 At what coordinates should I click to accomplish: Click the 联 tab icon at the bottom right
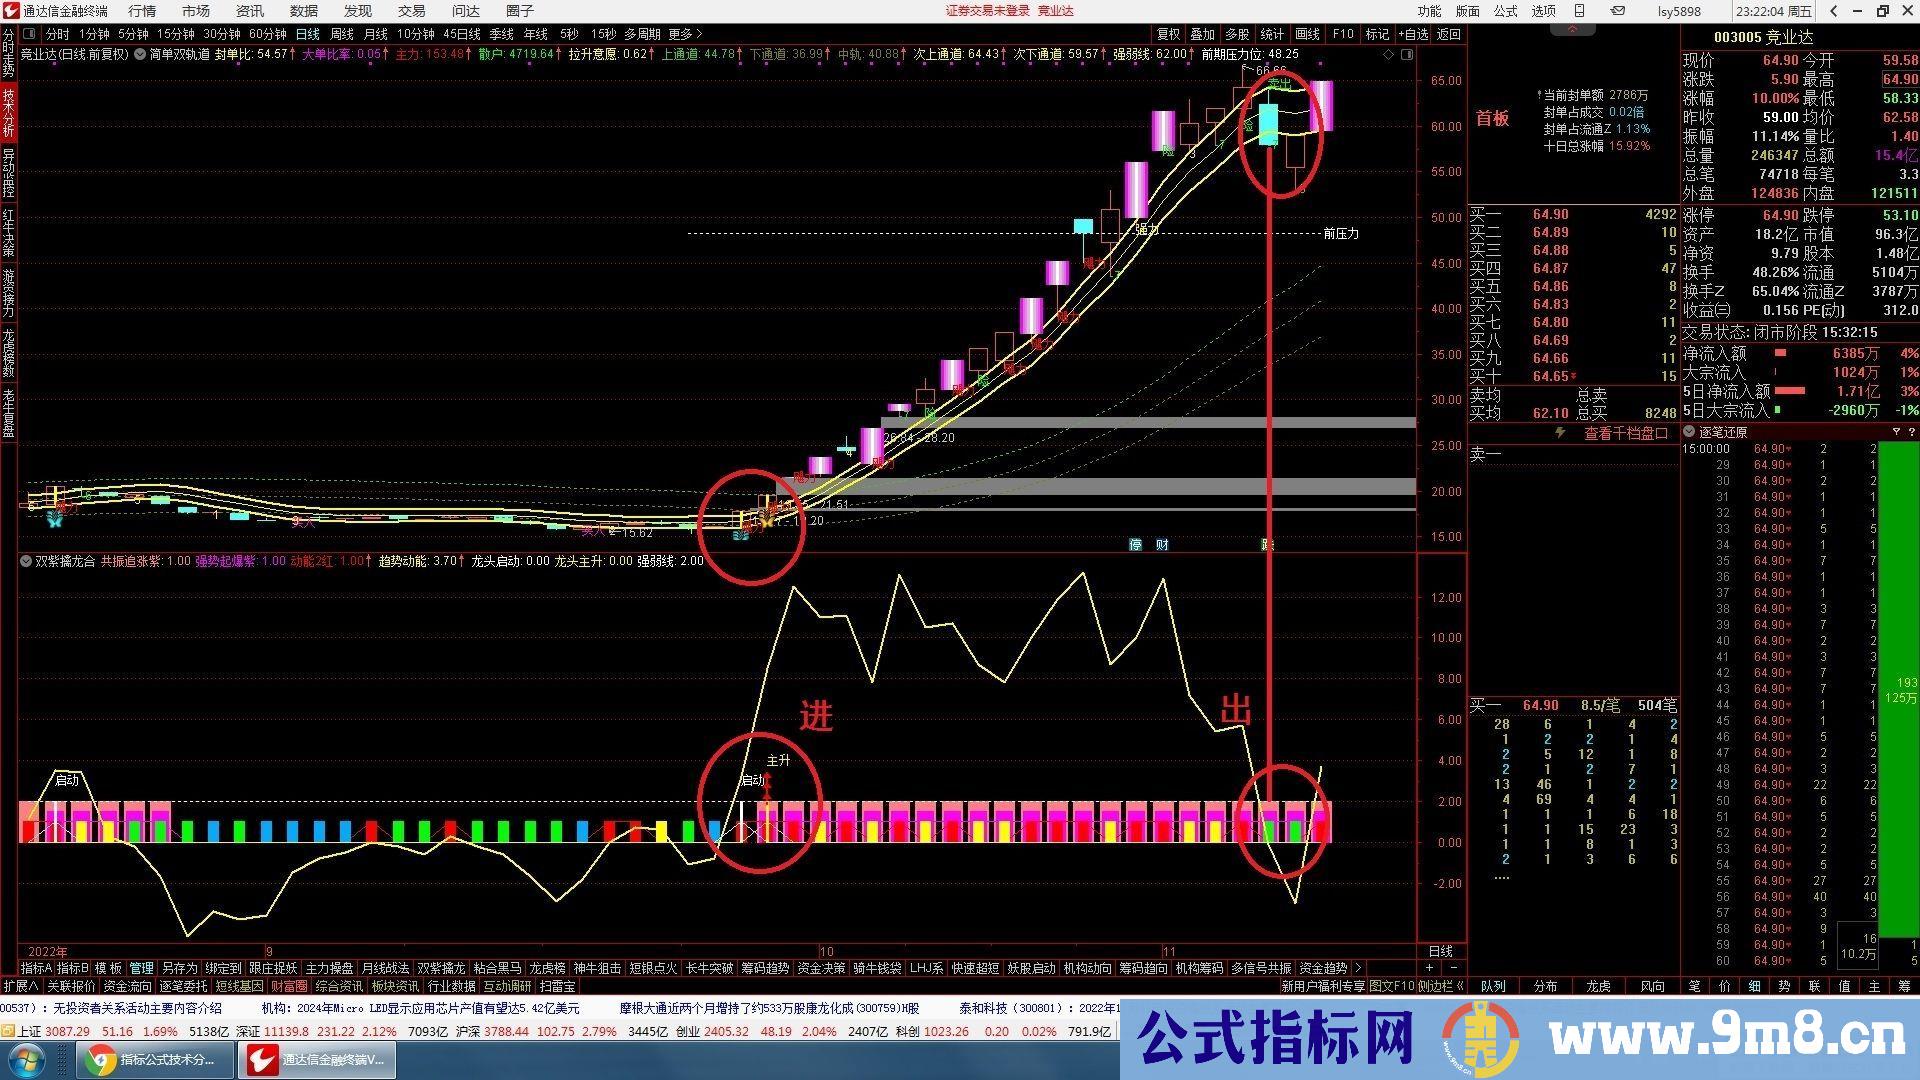[1814, 986]
